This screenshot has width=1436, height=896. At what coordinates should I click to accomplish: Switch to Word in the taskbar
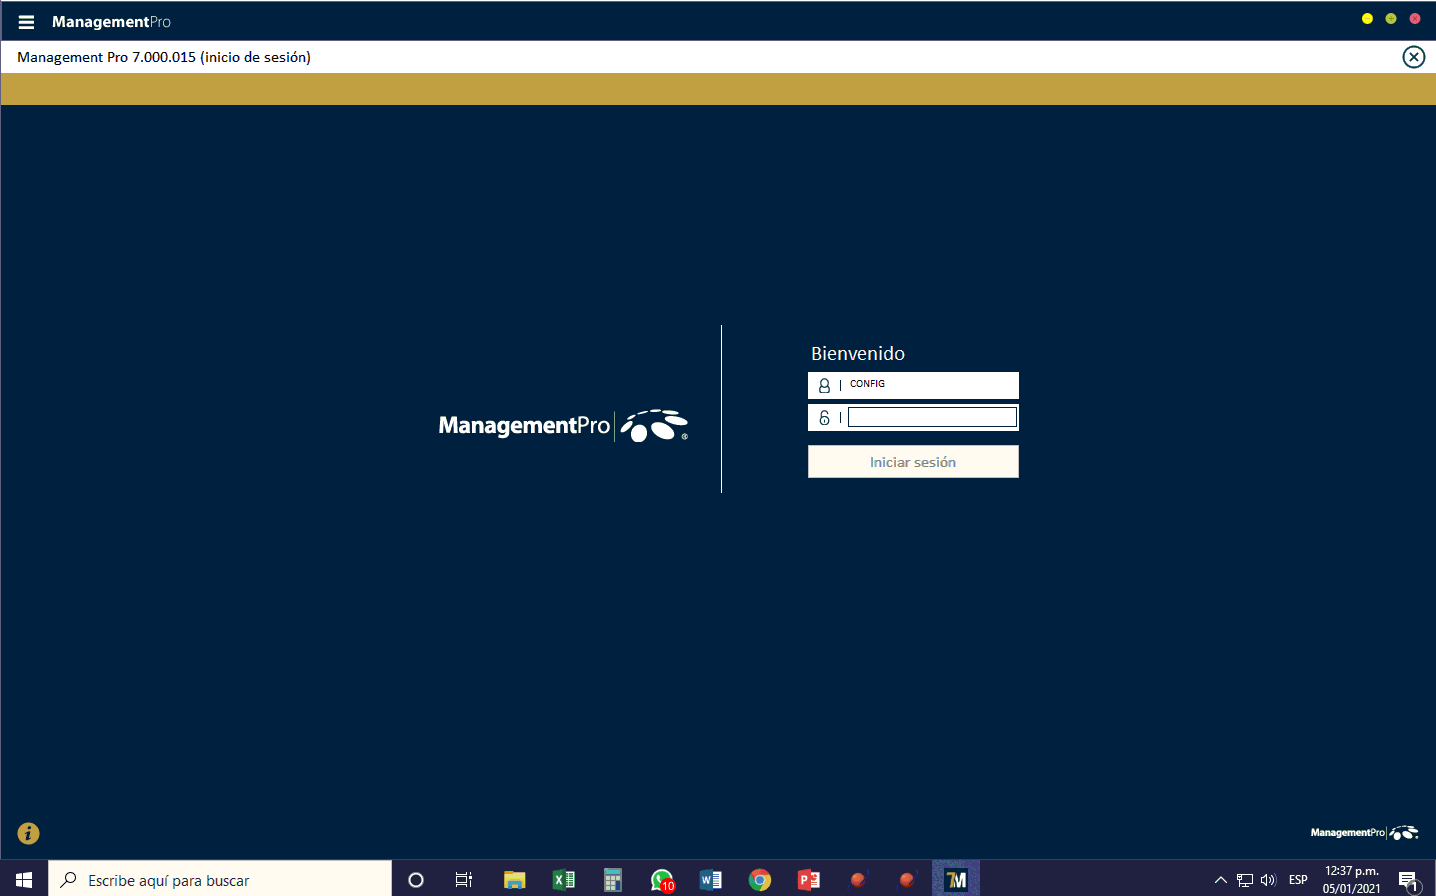click(x=710, y=880)
